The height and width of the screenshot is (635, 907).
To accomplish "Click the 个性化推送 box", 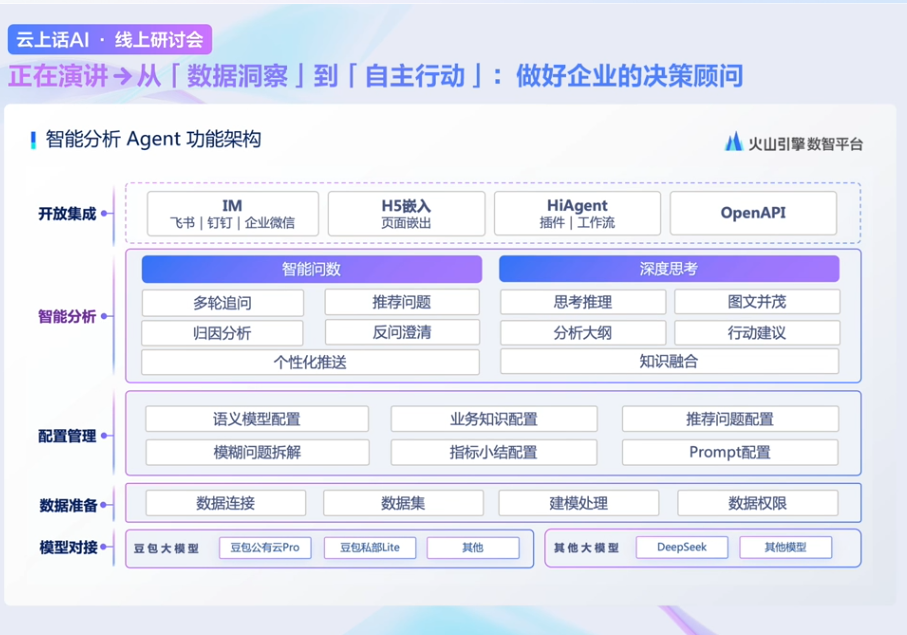I will [x=310, y=362].
